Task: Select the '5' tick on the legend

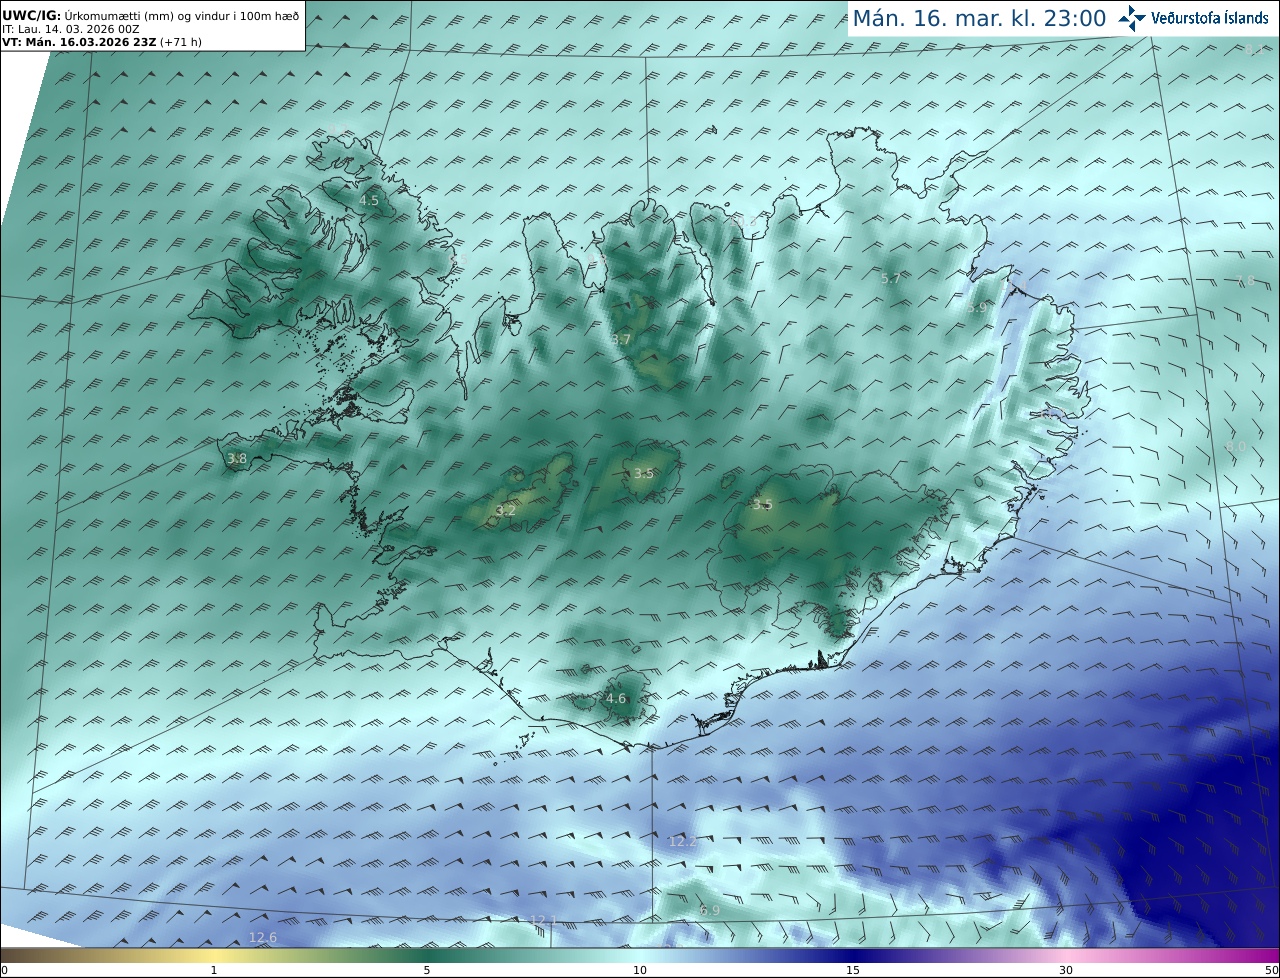Action: tap(427, 971)
